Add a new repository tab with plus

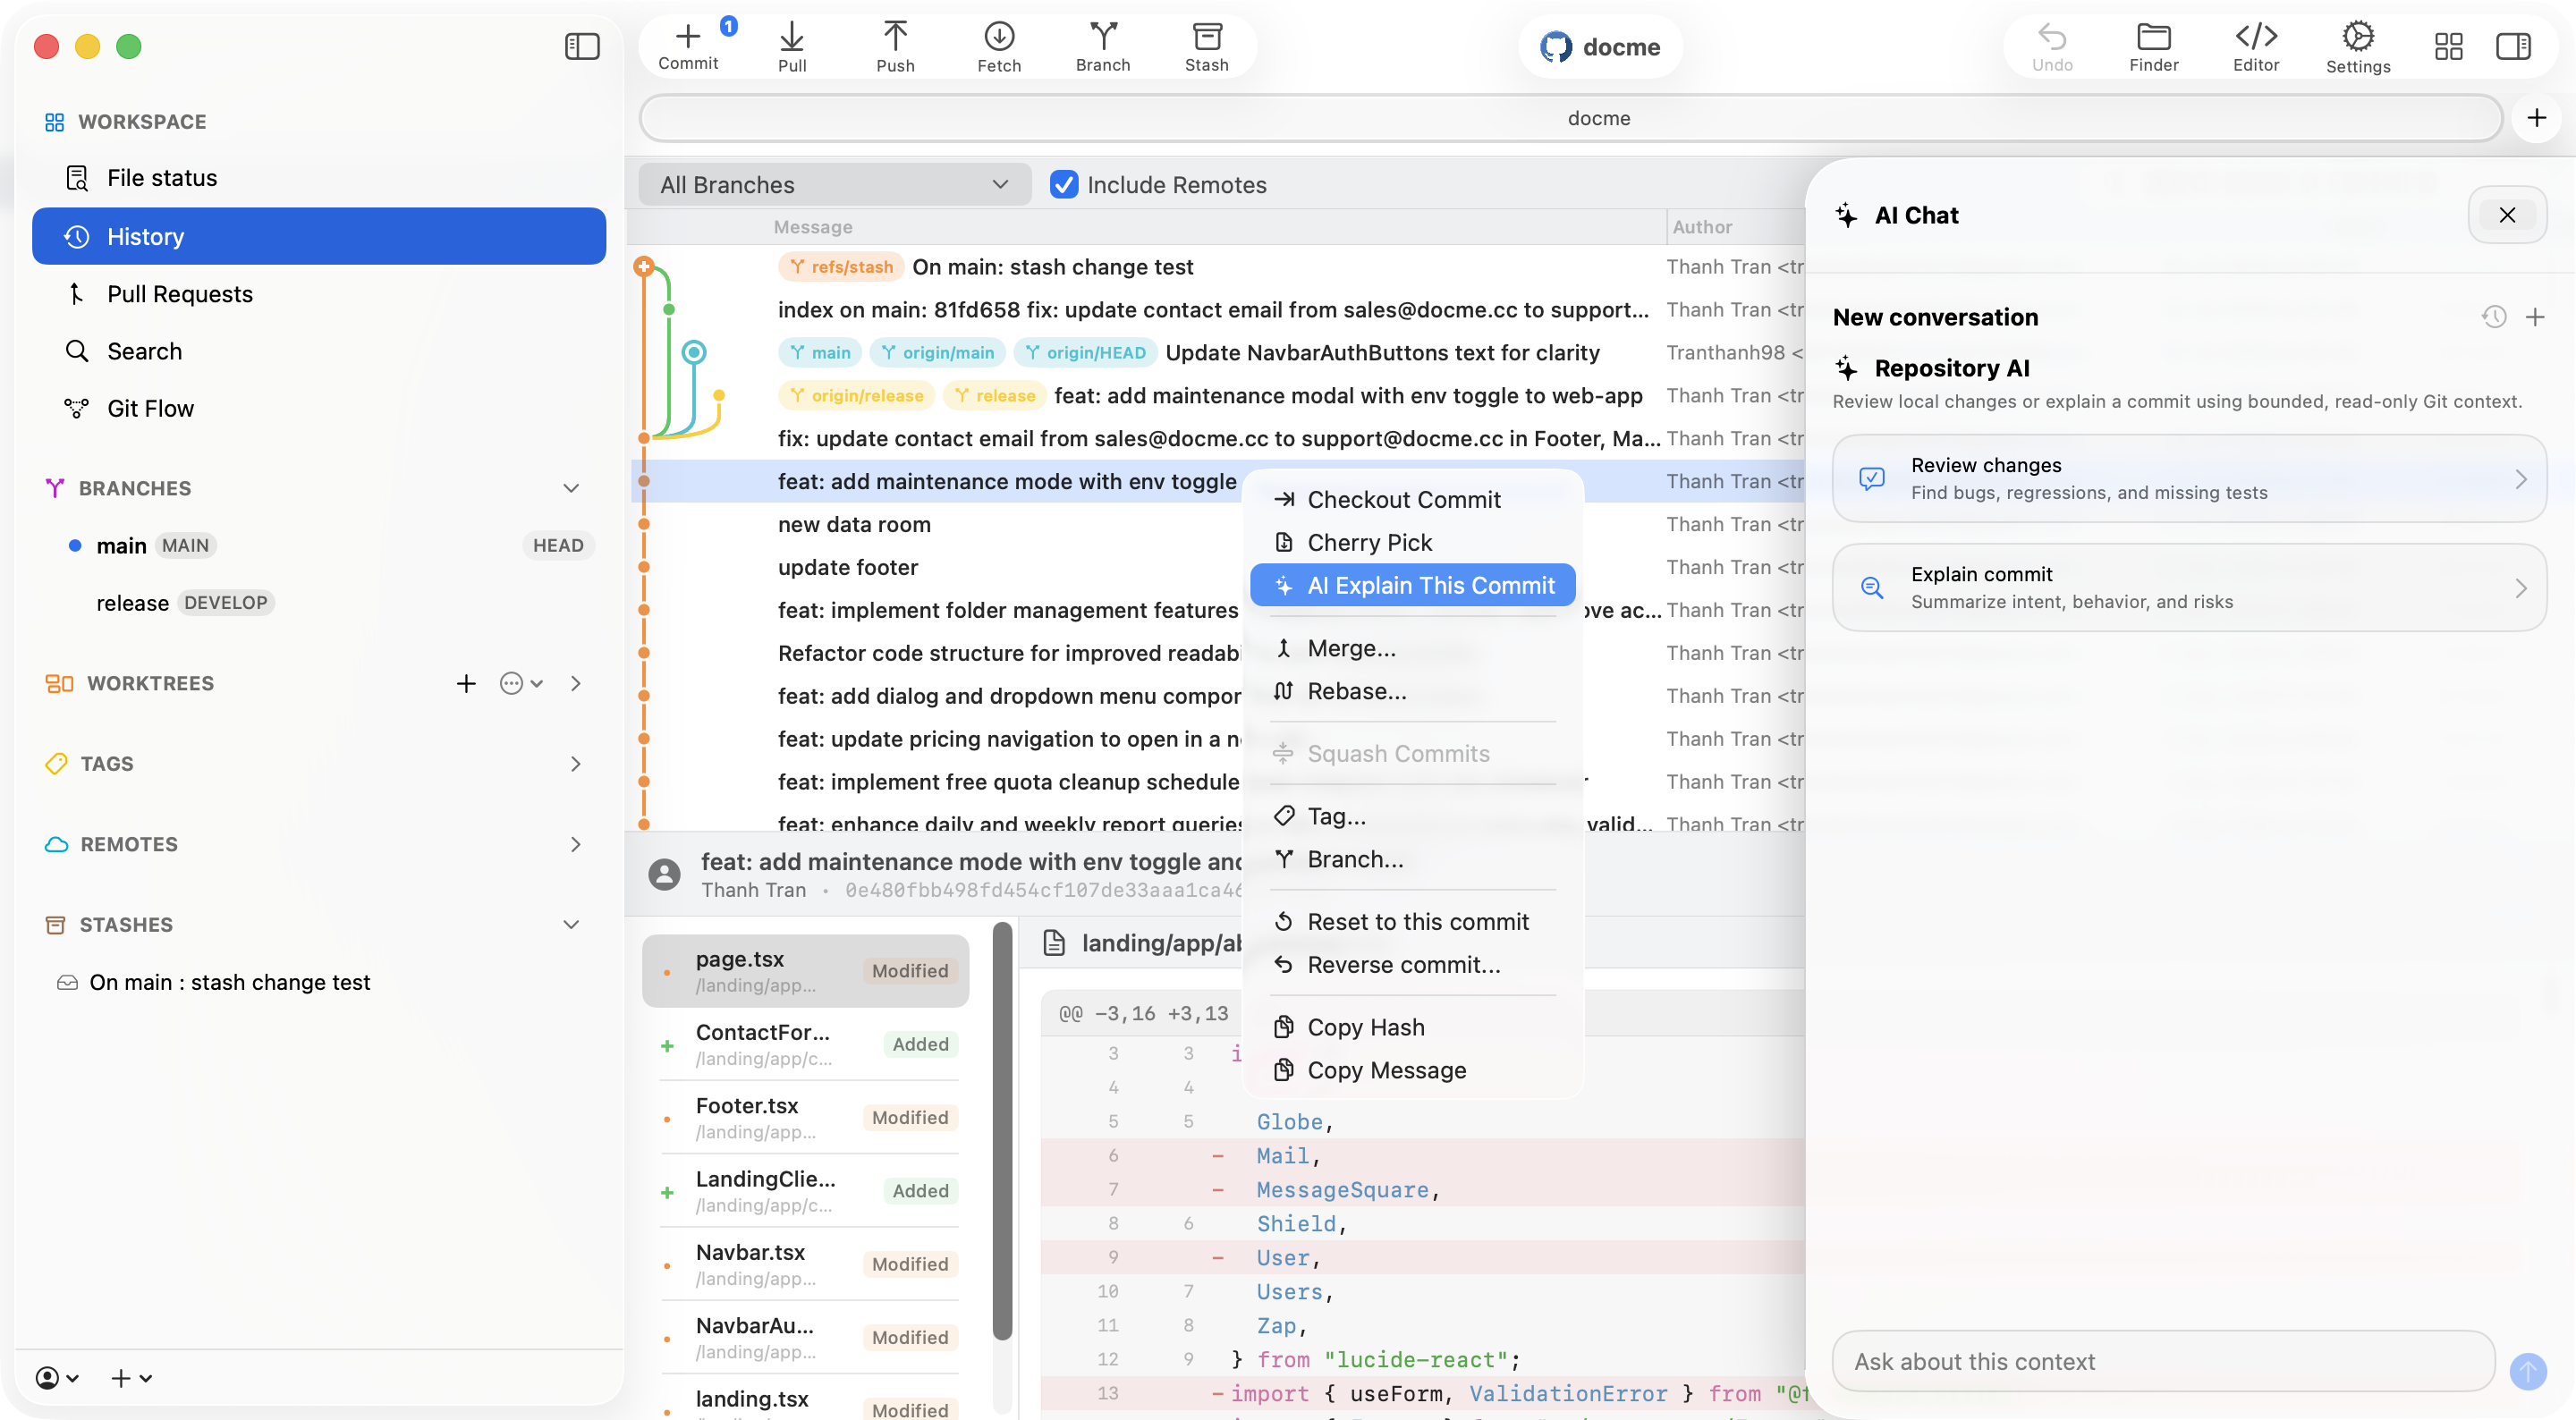(2537, 118)
